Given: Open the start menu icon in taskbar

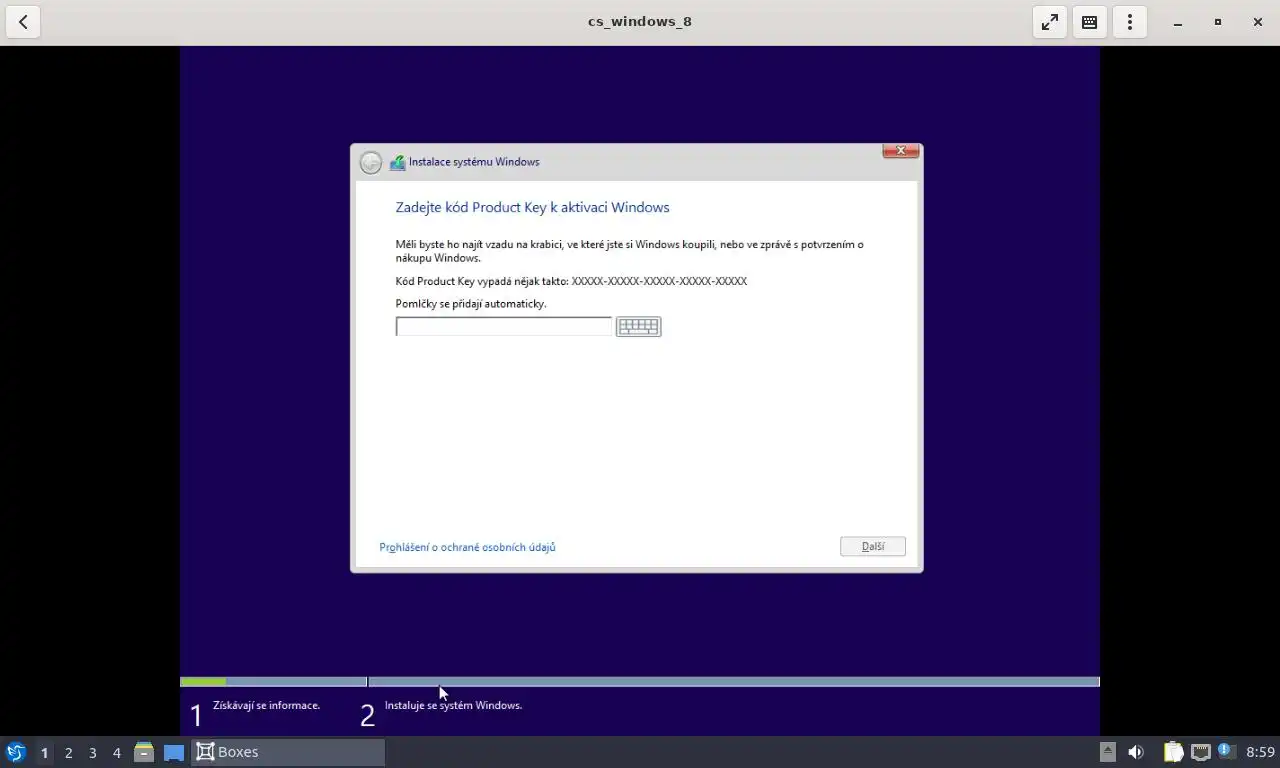Looking at the screenshot, I should coord(16,752).
